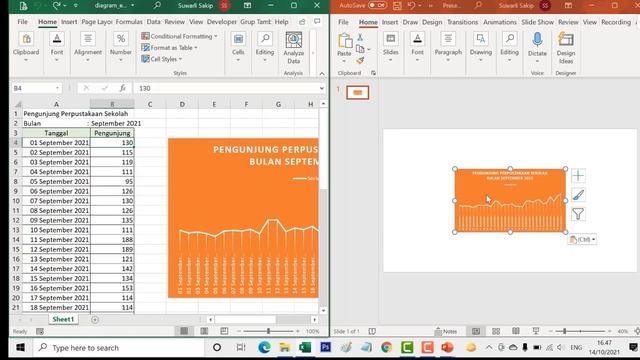This screenshot has width=640, height=360.
Task: Open Microsoft Edge from taskbar
Action: click(x=264, y=348)
